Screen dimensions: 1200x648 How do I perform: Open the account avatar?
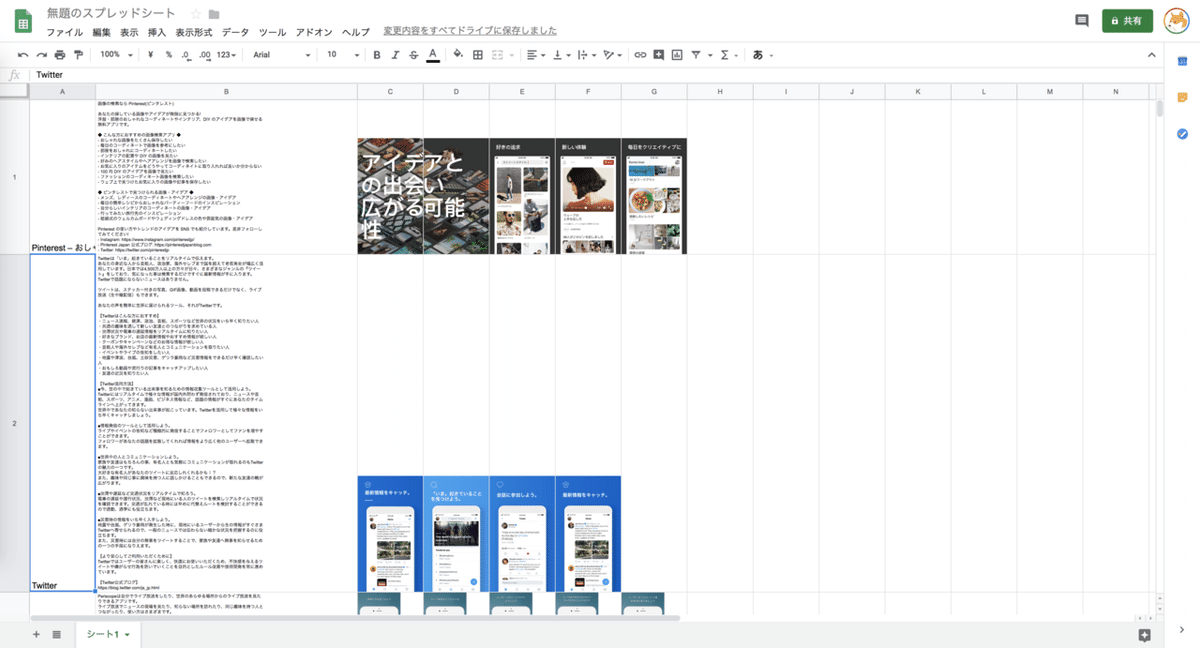coord(1176,20)
